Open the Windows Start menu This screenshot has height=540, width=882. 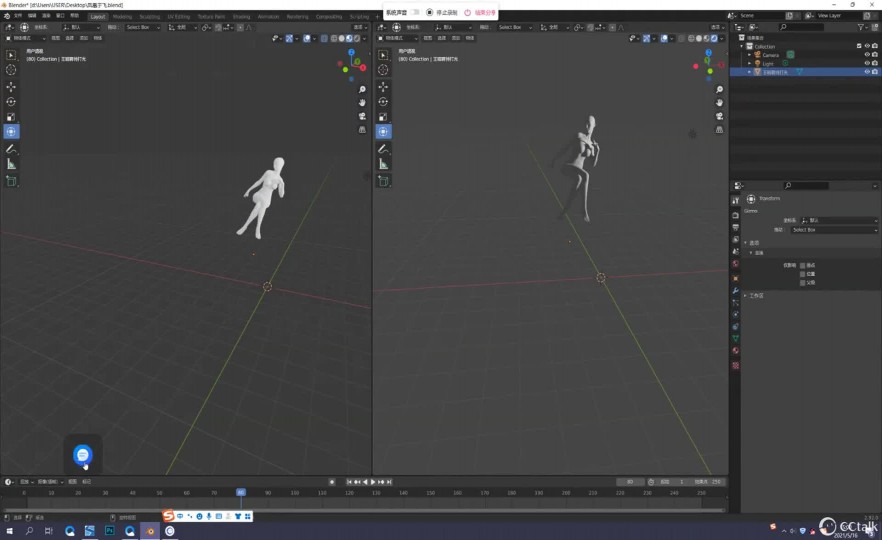point(9,530)
